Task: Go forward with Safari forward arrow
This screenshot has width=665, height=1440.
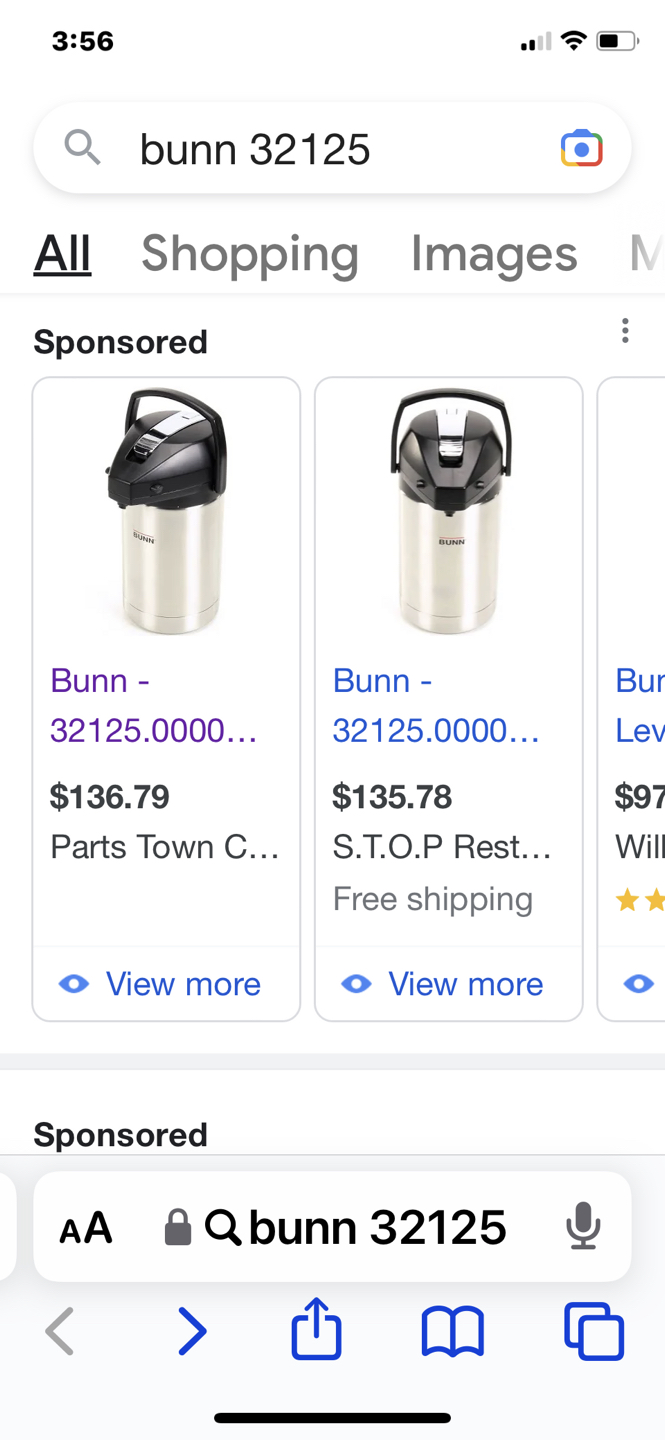Action: pyautogui.click(x=191, y=1332)
